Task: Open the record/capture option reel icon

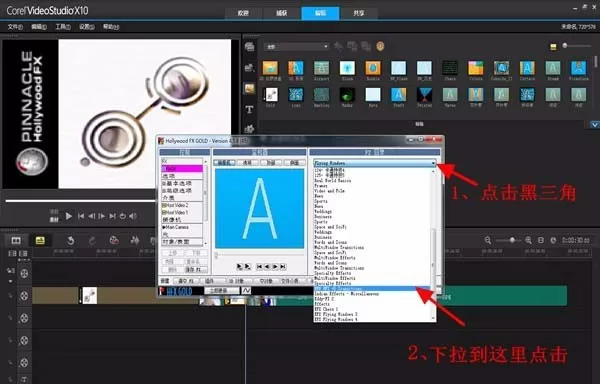Action: (114, 240)
